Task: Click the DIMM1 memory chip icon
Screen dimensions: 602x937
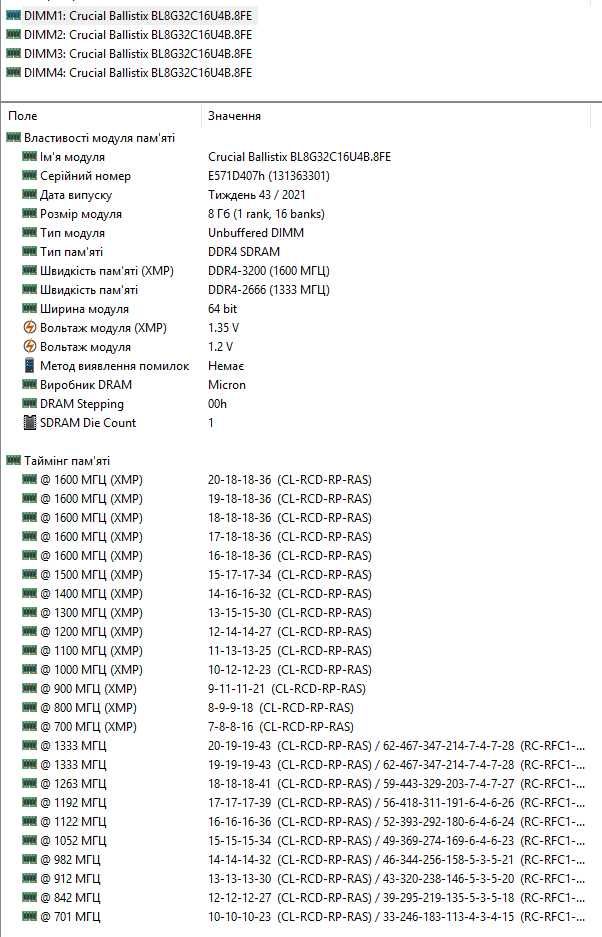Action: (x=13, y=16)
